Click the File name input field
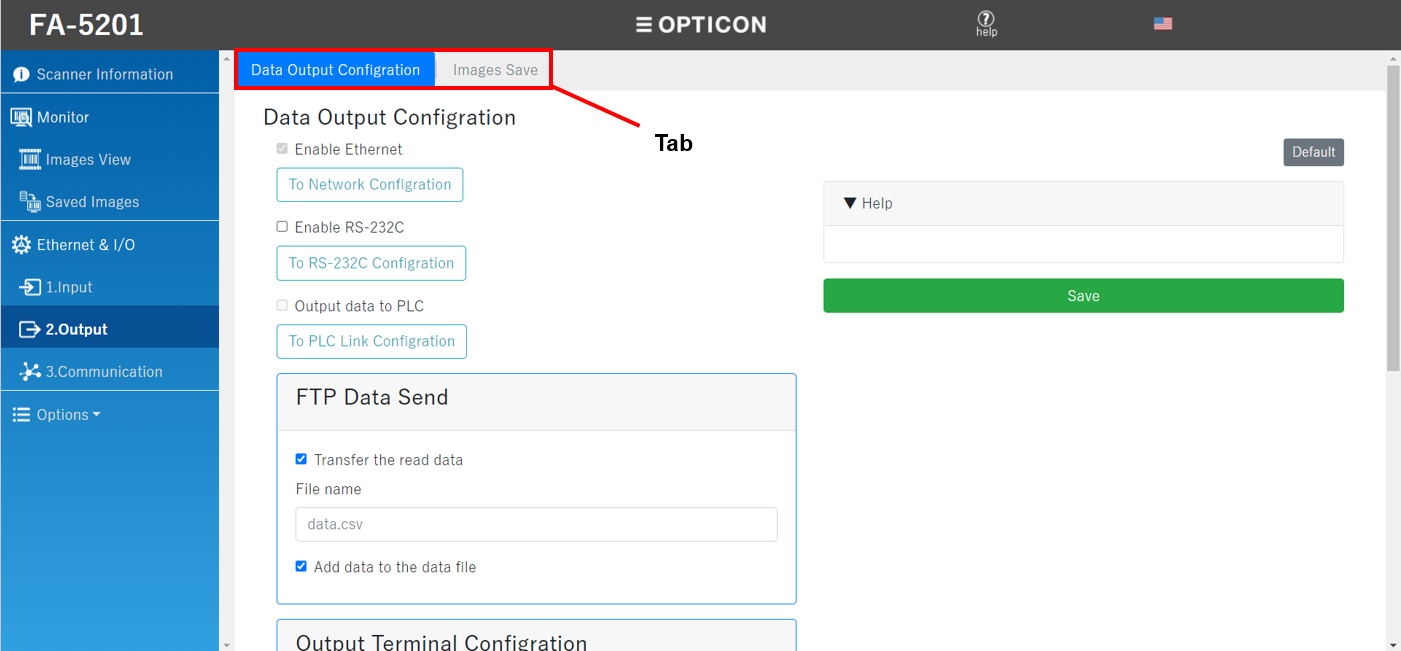The width and height of the screenshot is (1401, 651). (x=536, y=525)
